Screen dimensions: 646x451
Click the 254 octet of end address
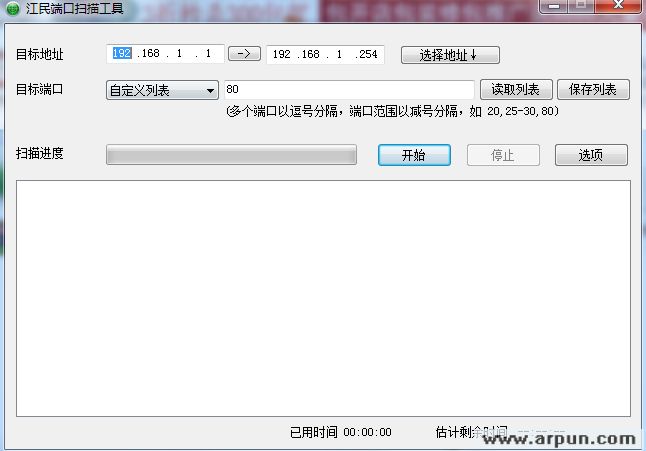click(368, 54)
